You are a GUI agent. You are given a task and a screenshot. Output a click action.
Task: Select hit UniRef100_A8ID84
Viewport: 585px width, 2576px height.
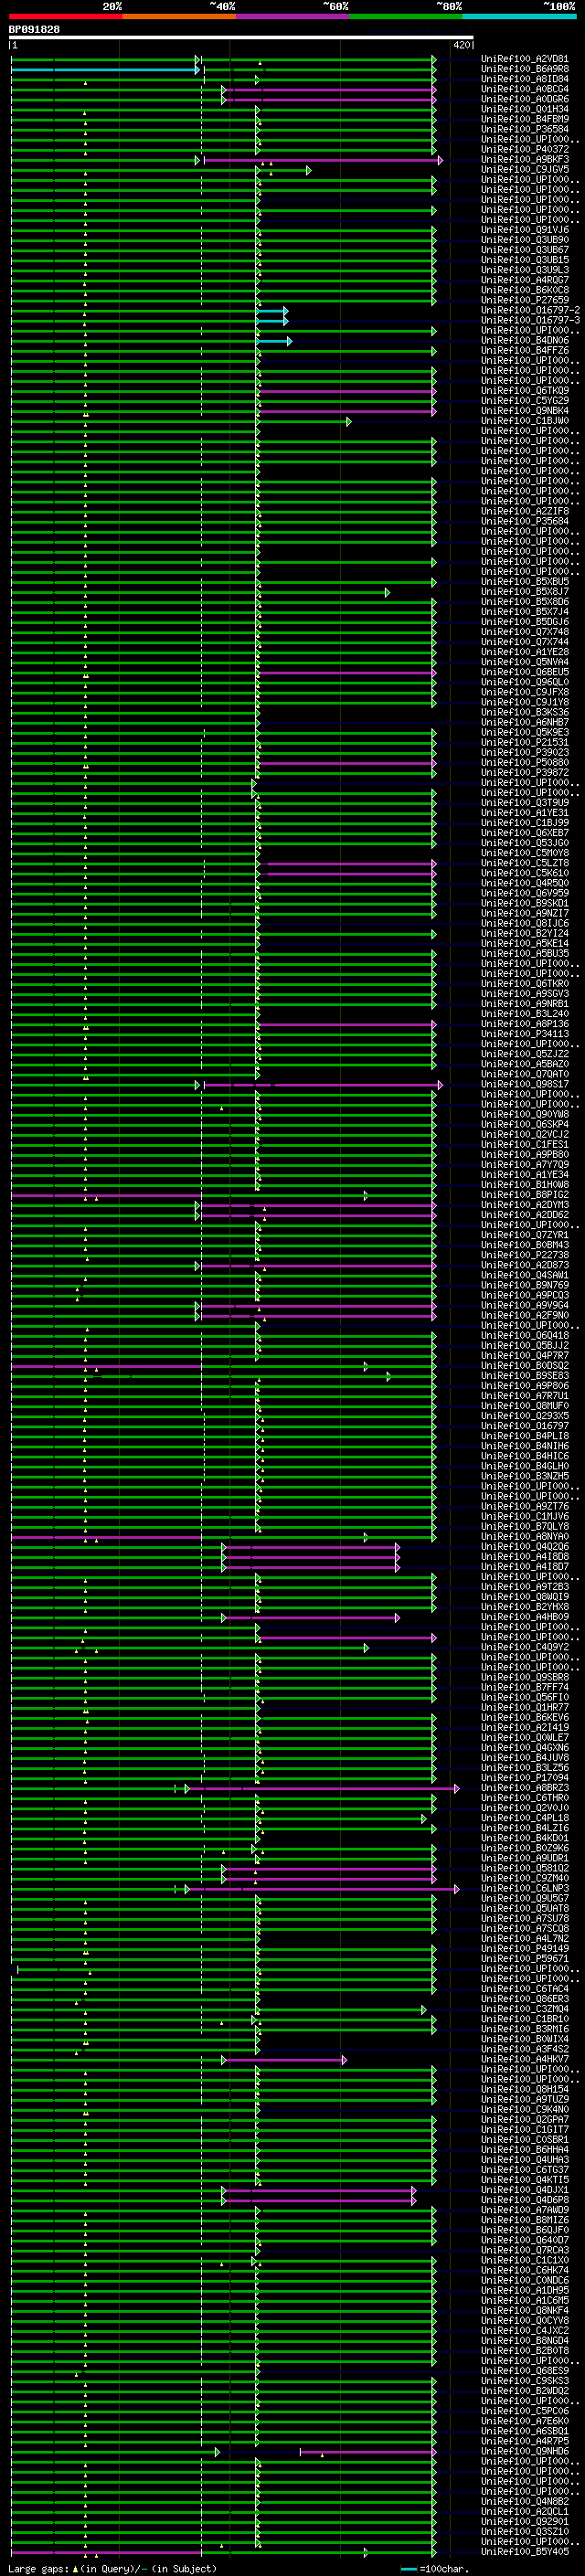(524, 79)
